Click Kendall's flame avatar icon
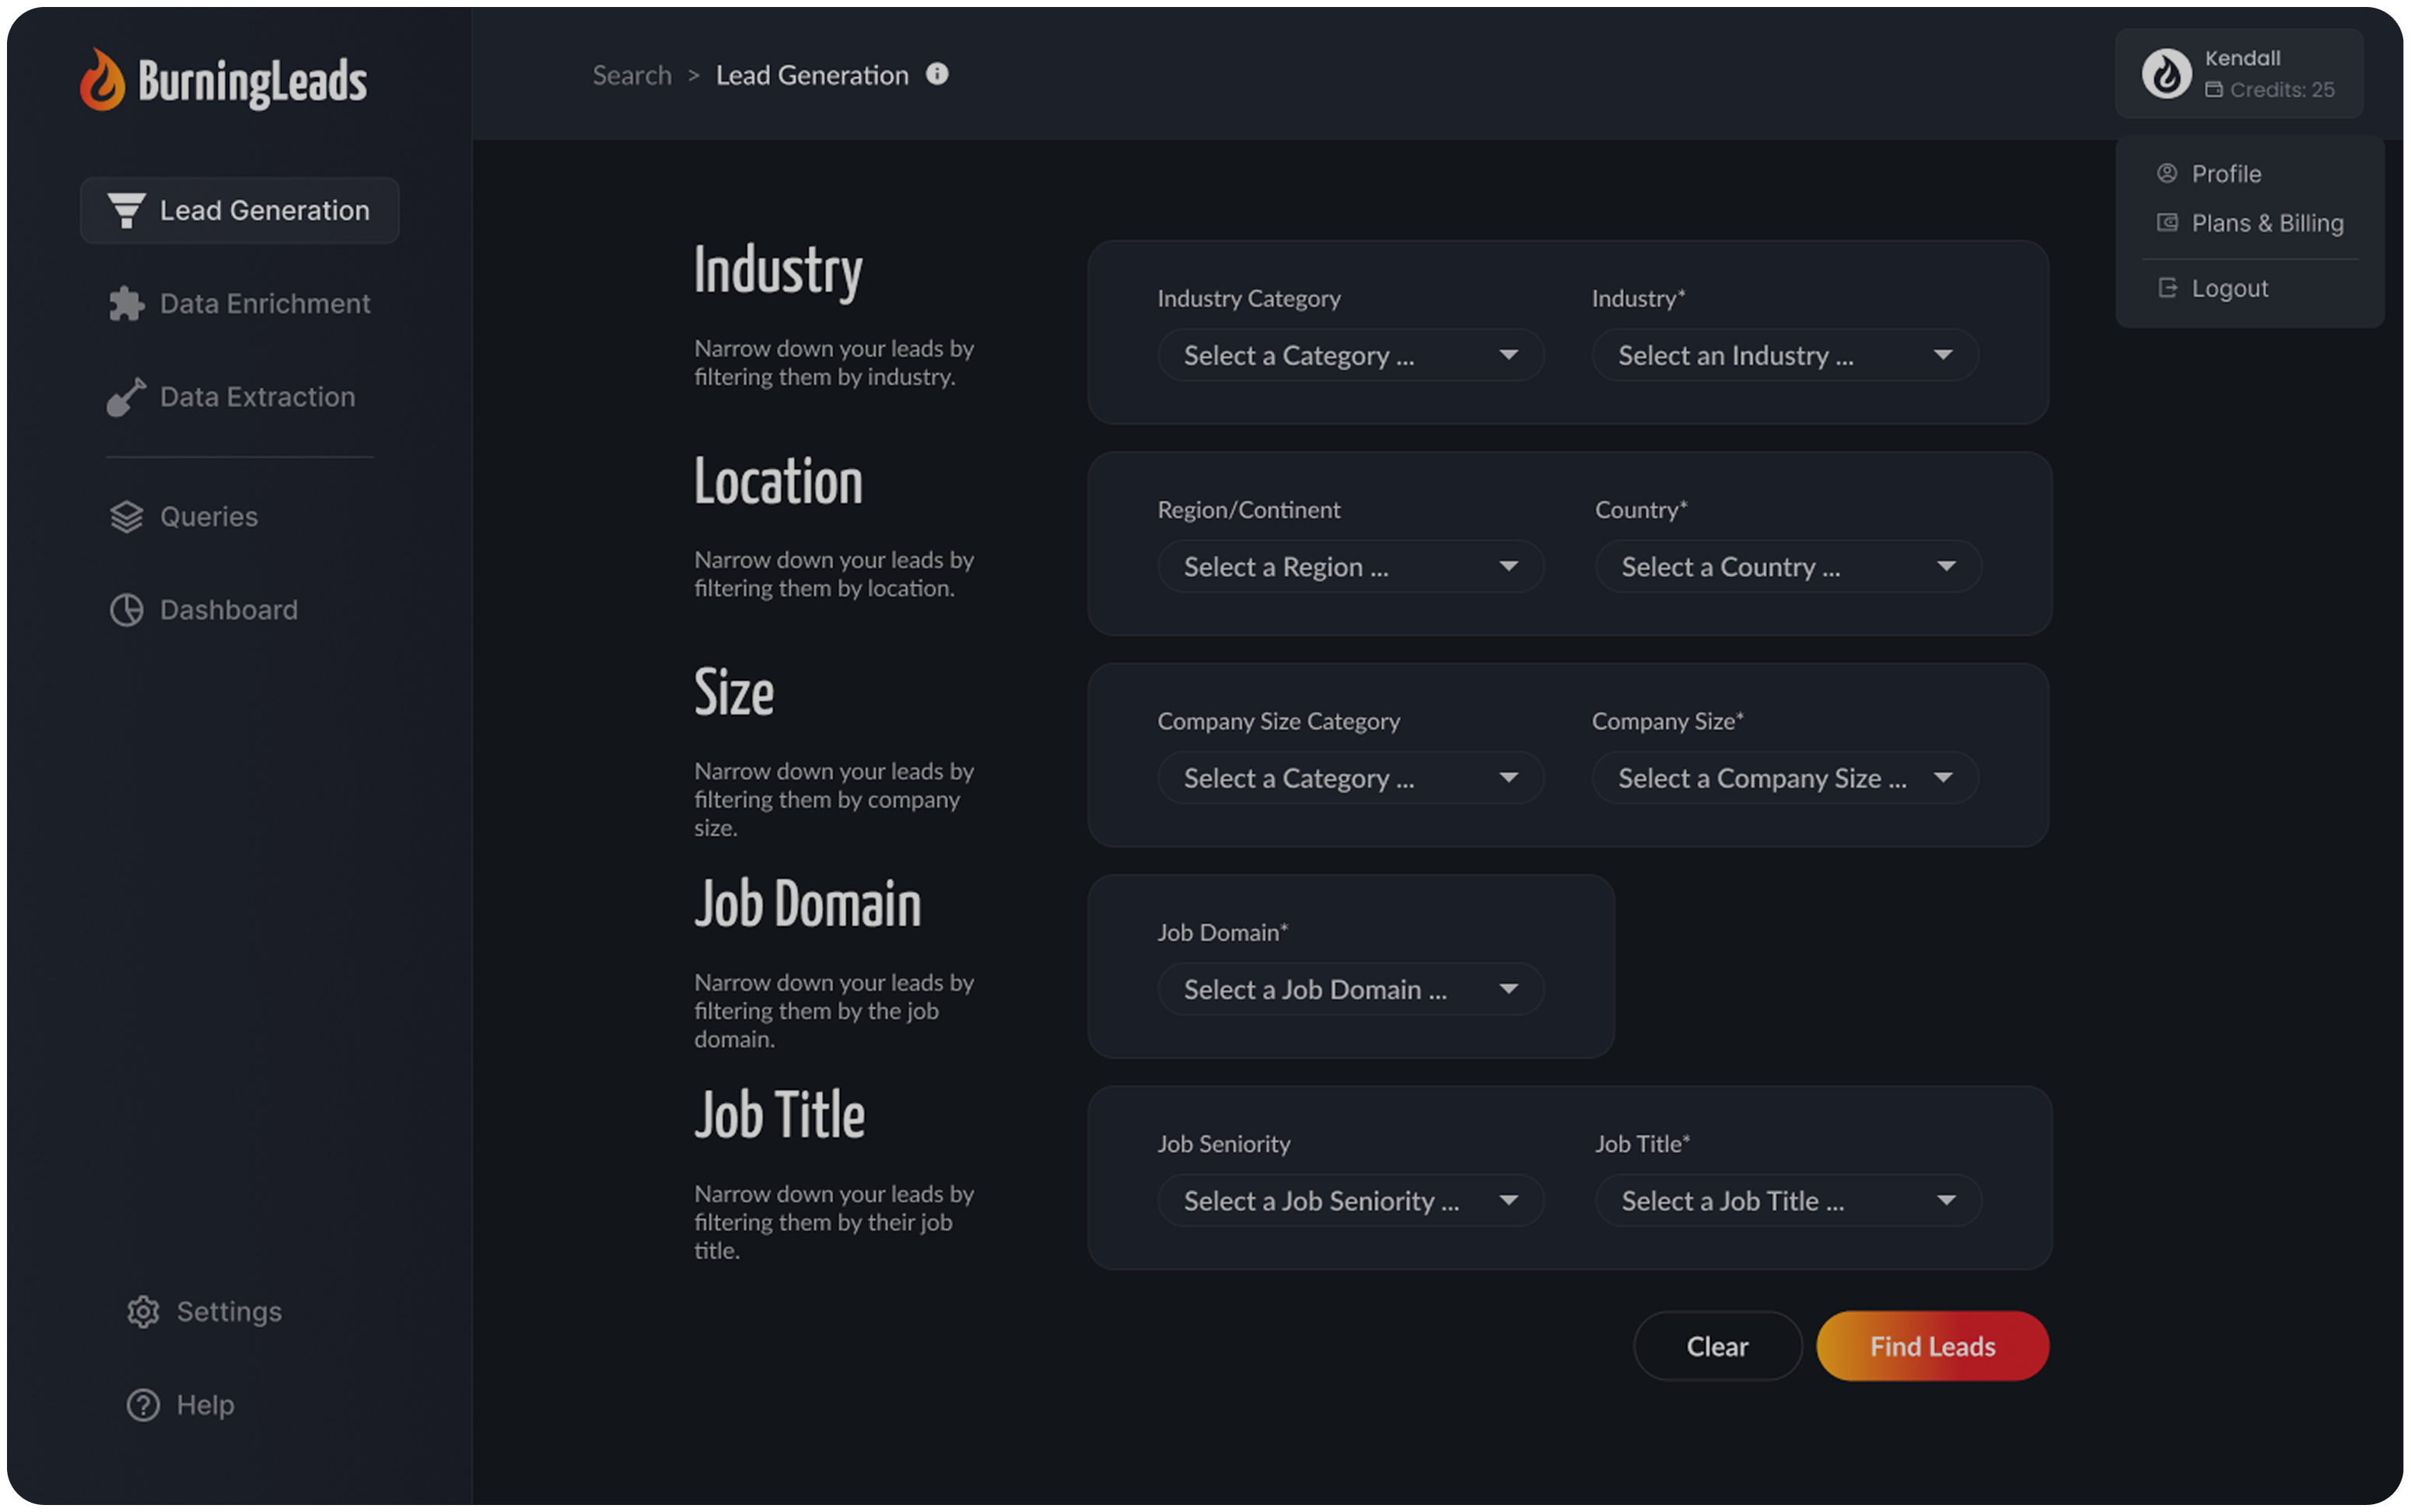 (2166, 73)
